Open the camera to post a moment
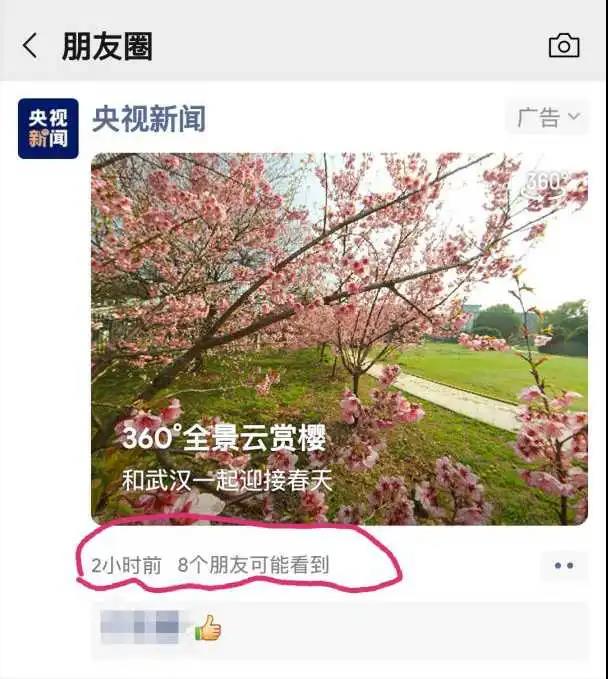Image resolution: width=608 pixels, height=679 pixels. coord(564,45)
